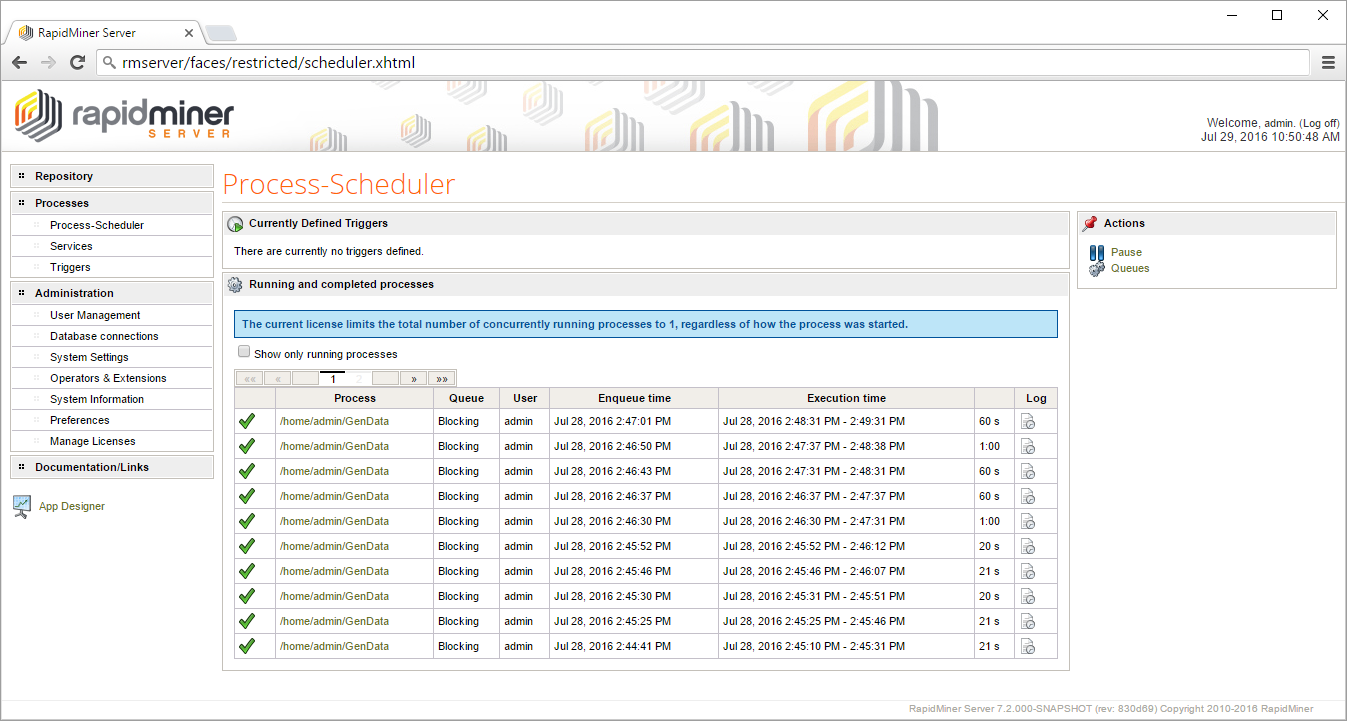Click the browser reload icon
This screenshot has height=721, width=1347.
click(x=77, y=63)
